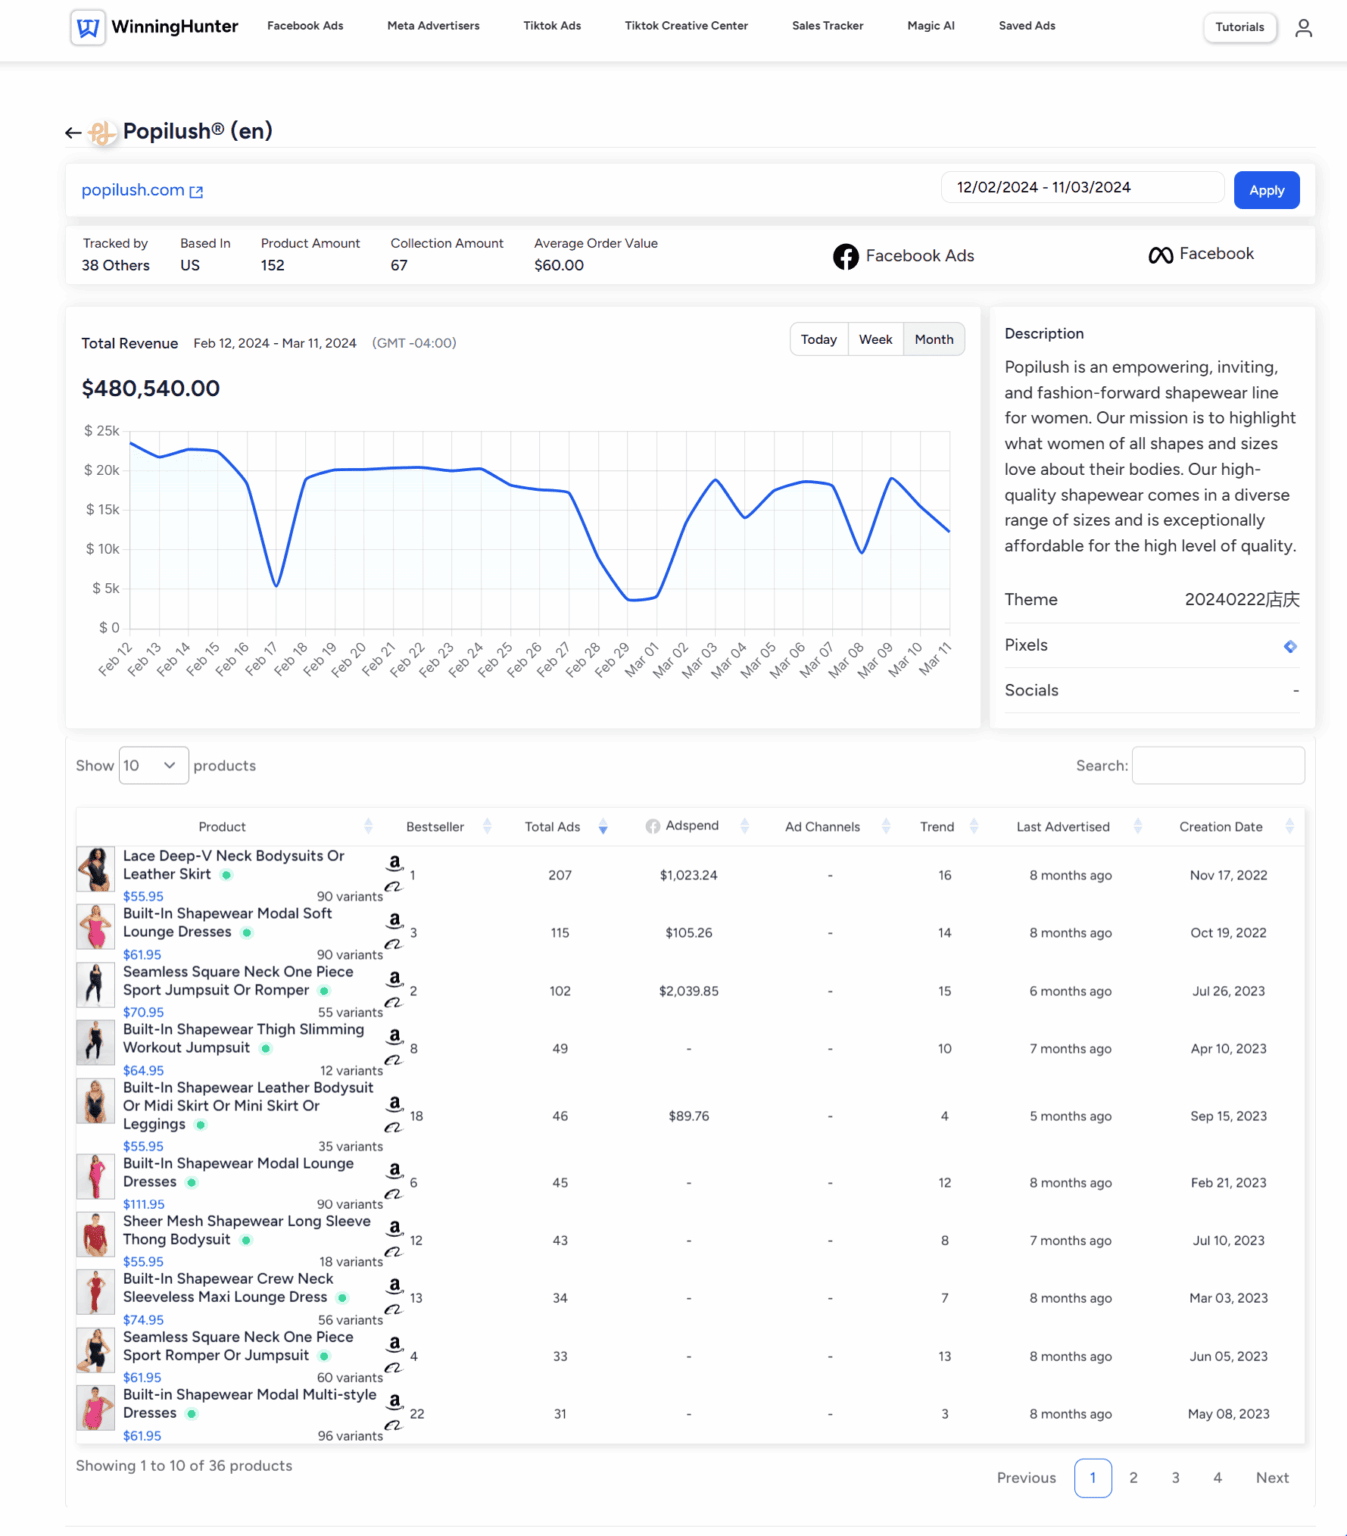Click the "$480,540.00" total revenue figure
Image resolution: width=1347 pixels, height=1536 pixels.
[x=151, y=389]
